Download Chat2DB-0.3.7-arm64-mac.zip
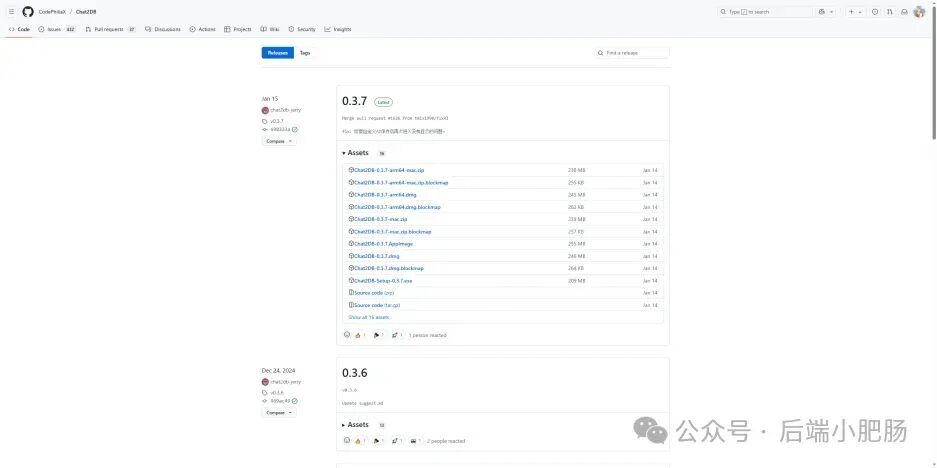The width and height of the screenshot is (937, 468). tap(387, 170)
